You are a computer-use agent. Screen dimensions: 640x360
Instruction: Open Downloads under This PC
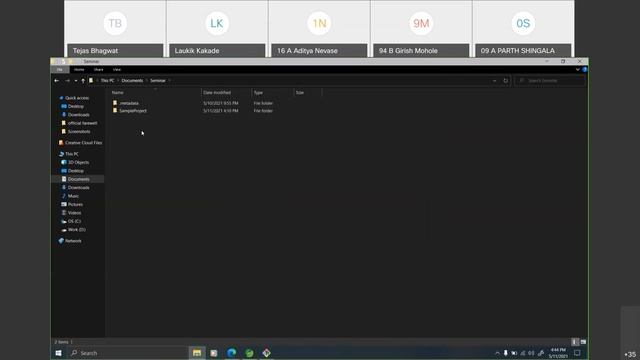pos(78,187)
